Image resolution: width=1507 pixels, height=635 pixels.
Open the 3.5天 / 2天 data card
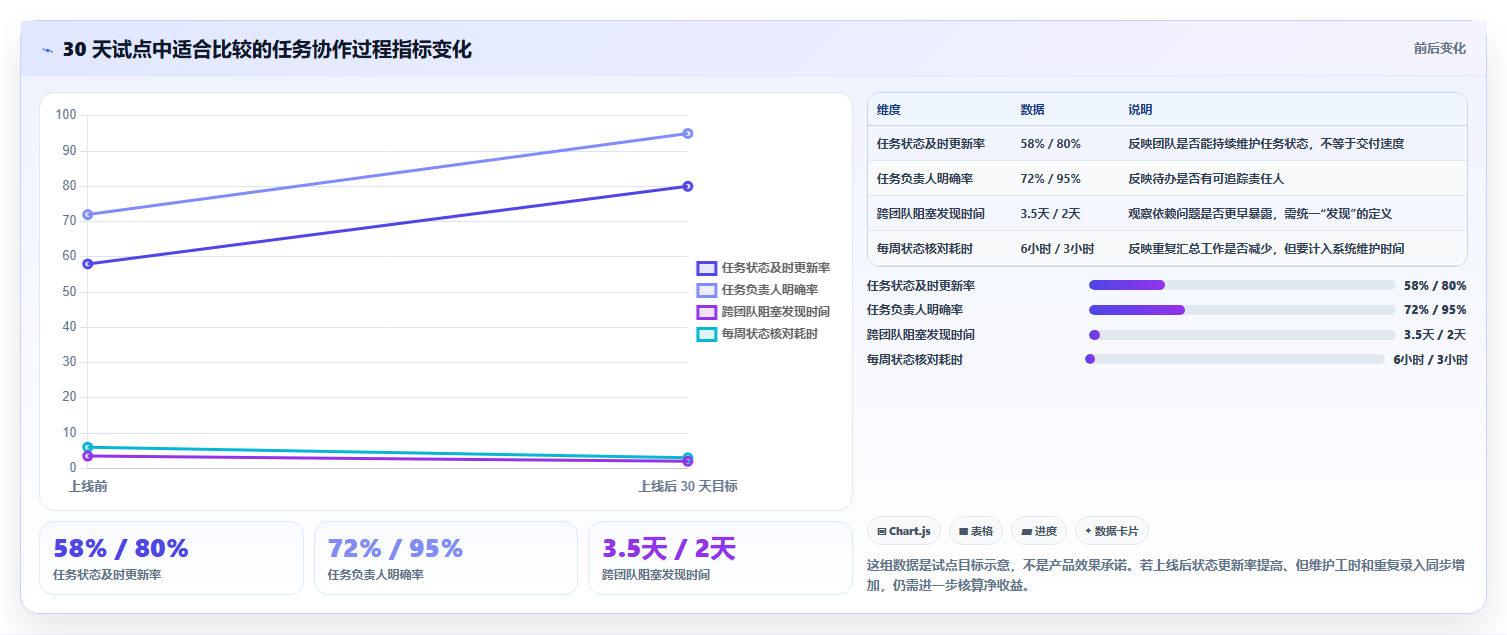pyautogui.click(x=720, y=558)
